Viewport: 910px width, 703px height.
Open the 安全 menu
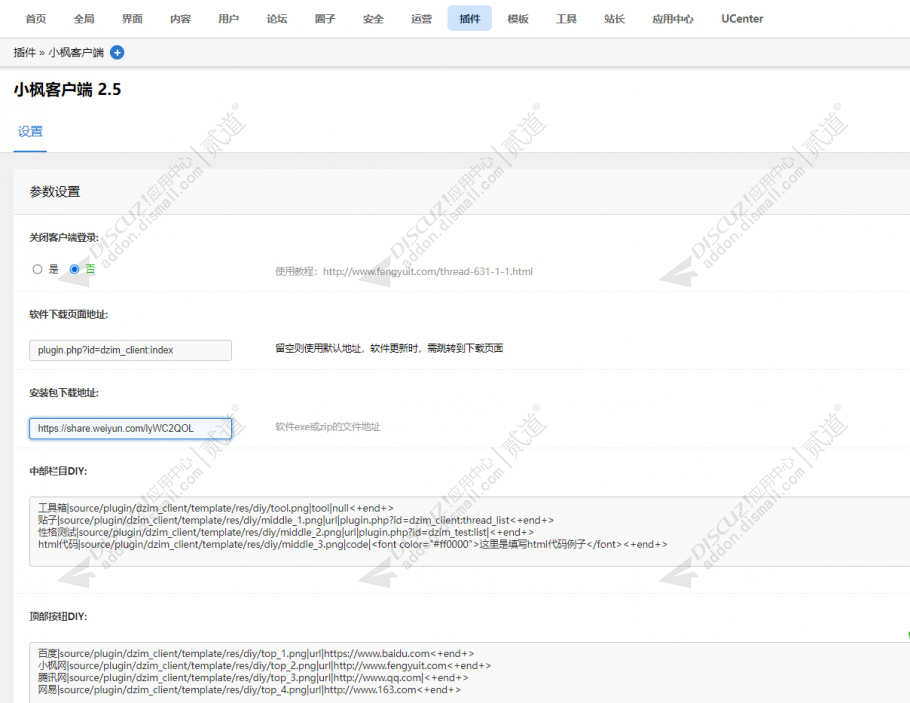coord(373,19)
